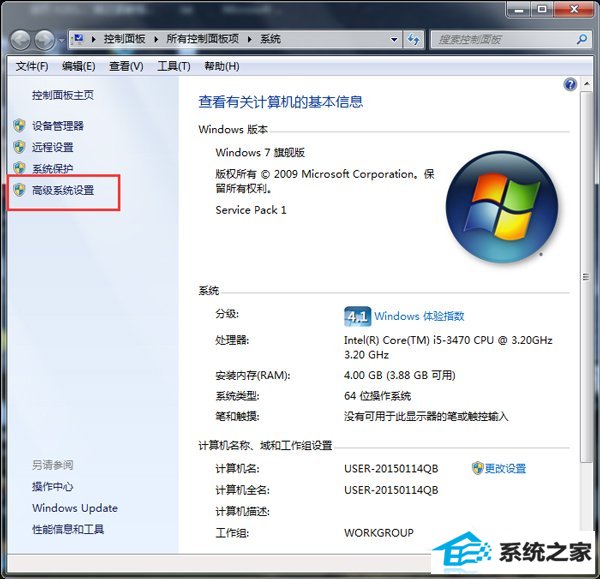Open Windows 体验指数 link

(419, 316)
